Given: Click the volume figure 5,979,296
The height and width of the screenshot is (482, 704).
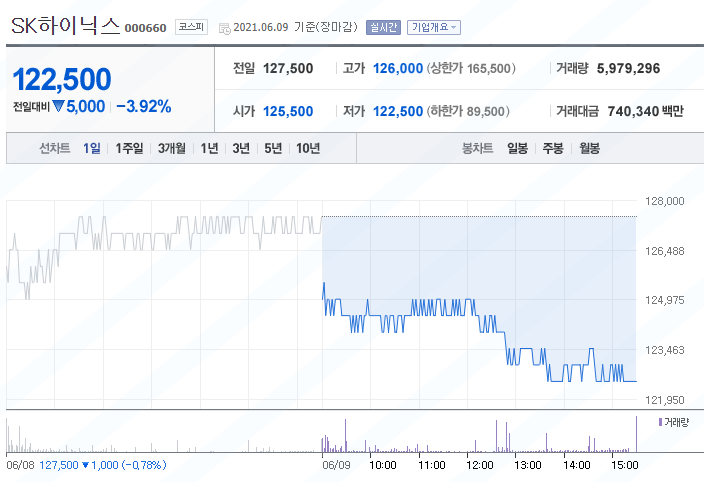Looking at the screenshot, I should coord(628,68).
